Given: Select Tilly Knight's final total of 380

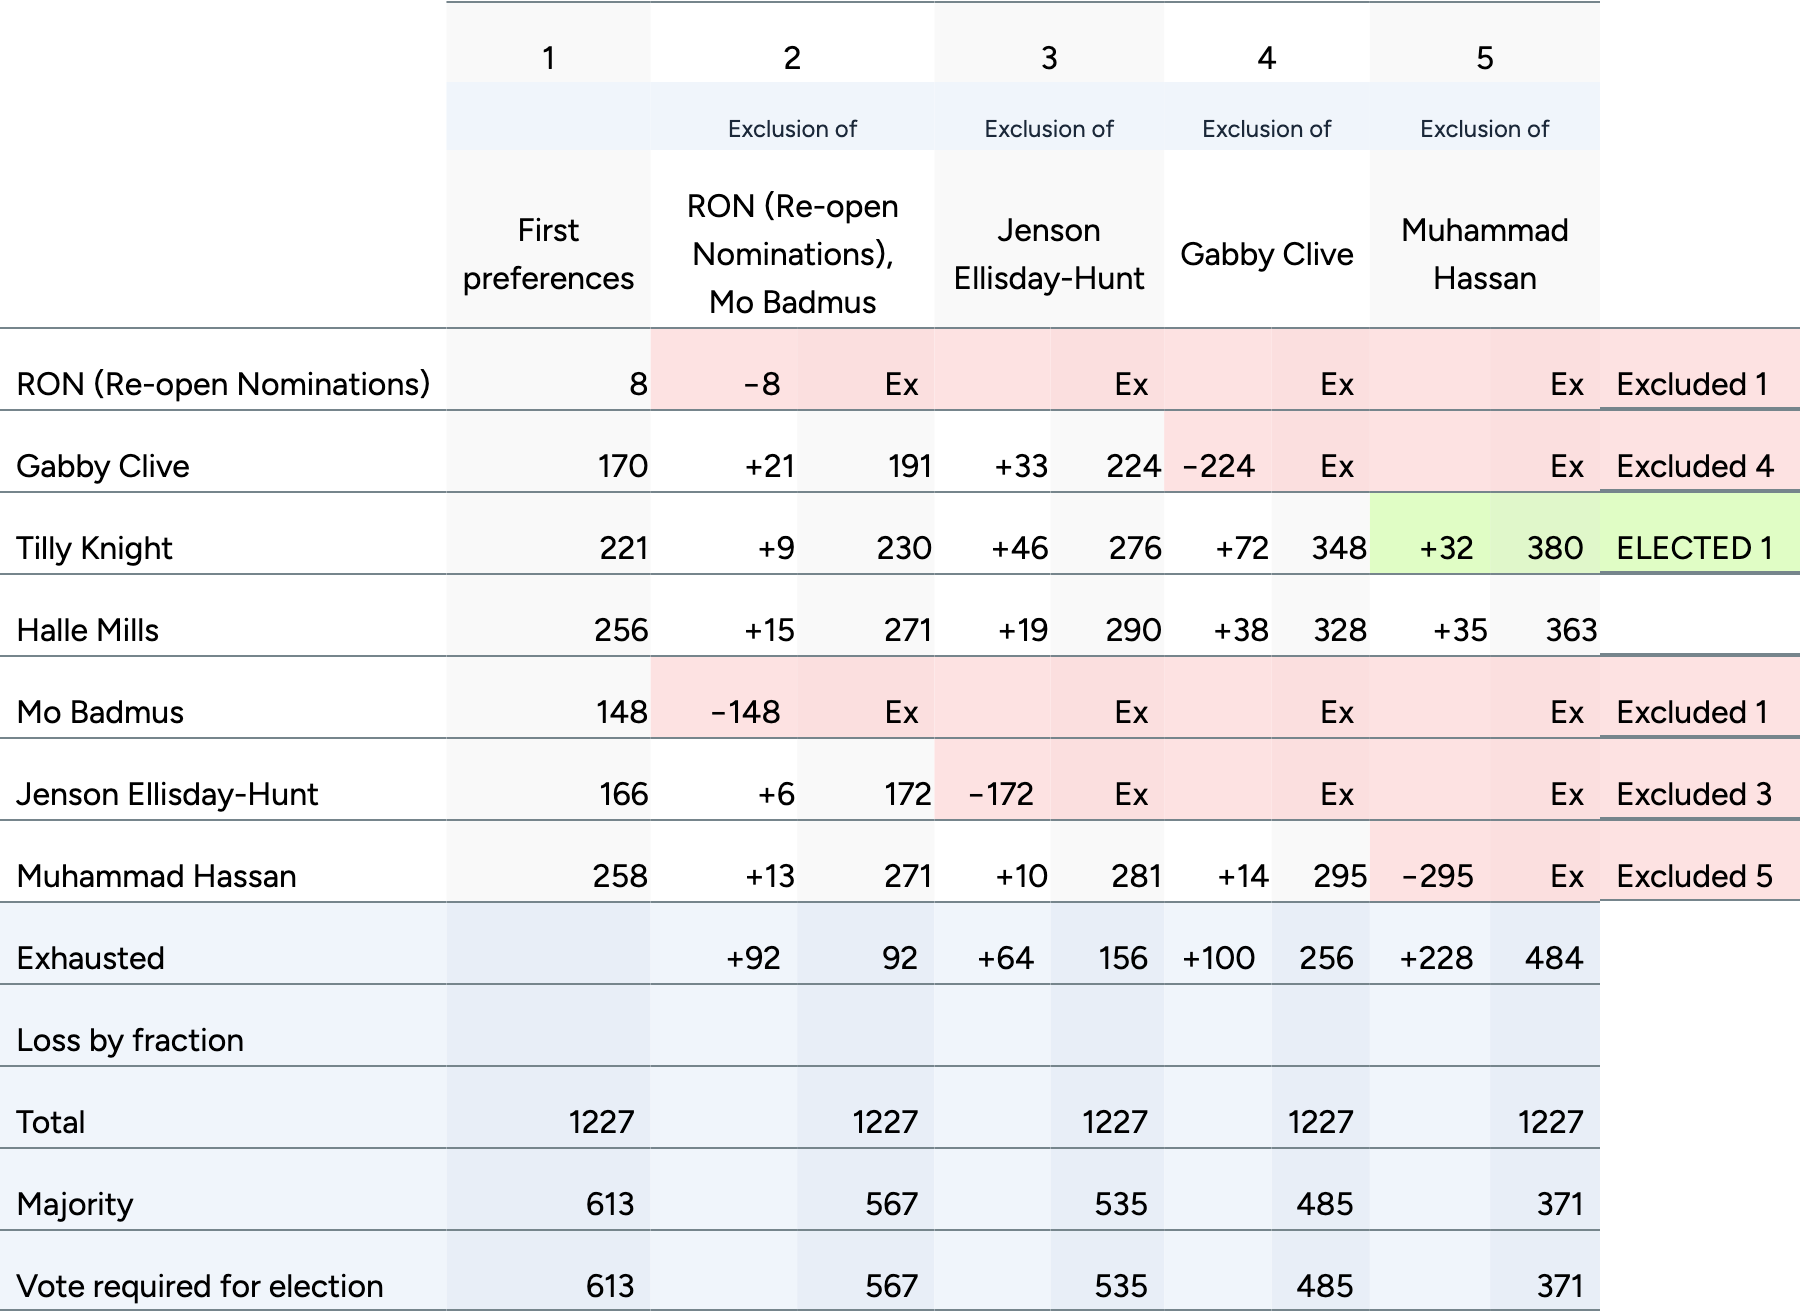Looking at the screenshot, I should [x=1554, y=548].
